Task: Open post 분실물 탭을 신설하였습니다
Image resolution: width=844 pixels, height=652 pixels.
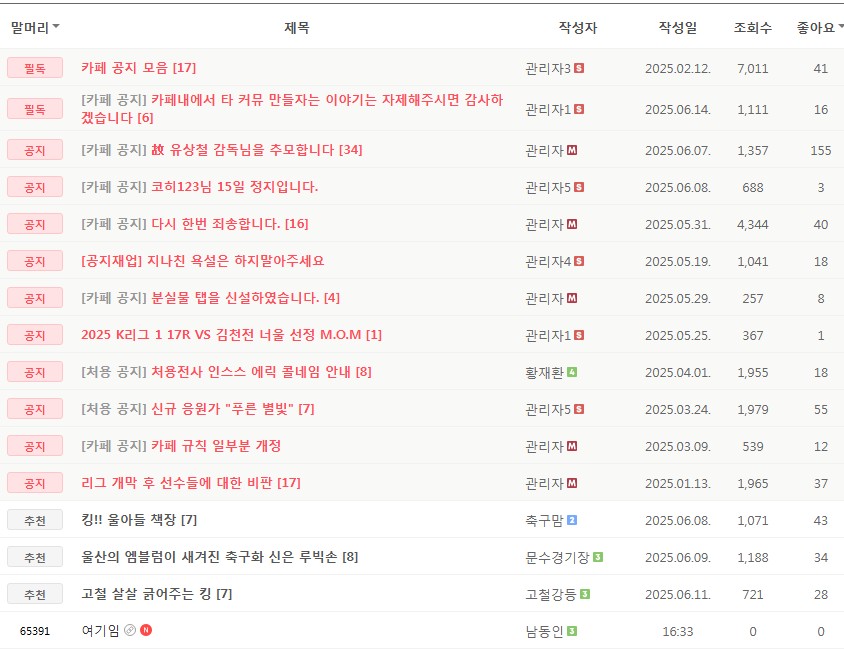Action: point(235,298)
